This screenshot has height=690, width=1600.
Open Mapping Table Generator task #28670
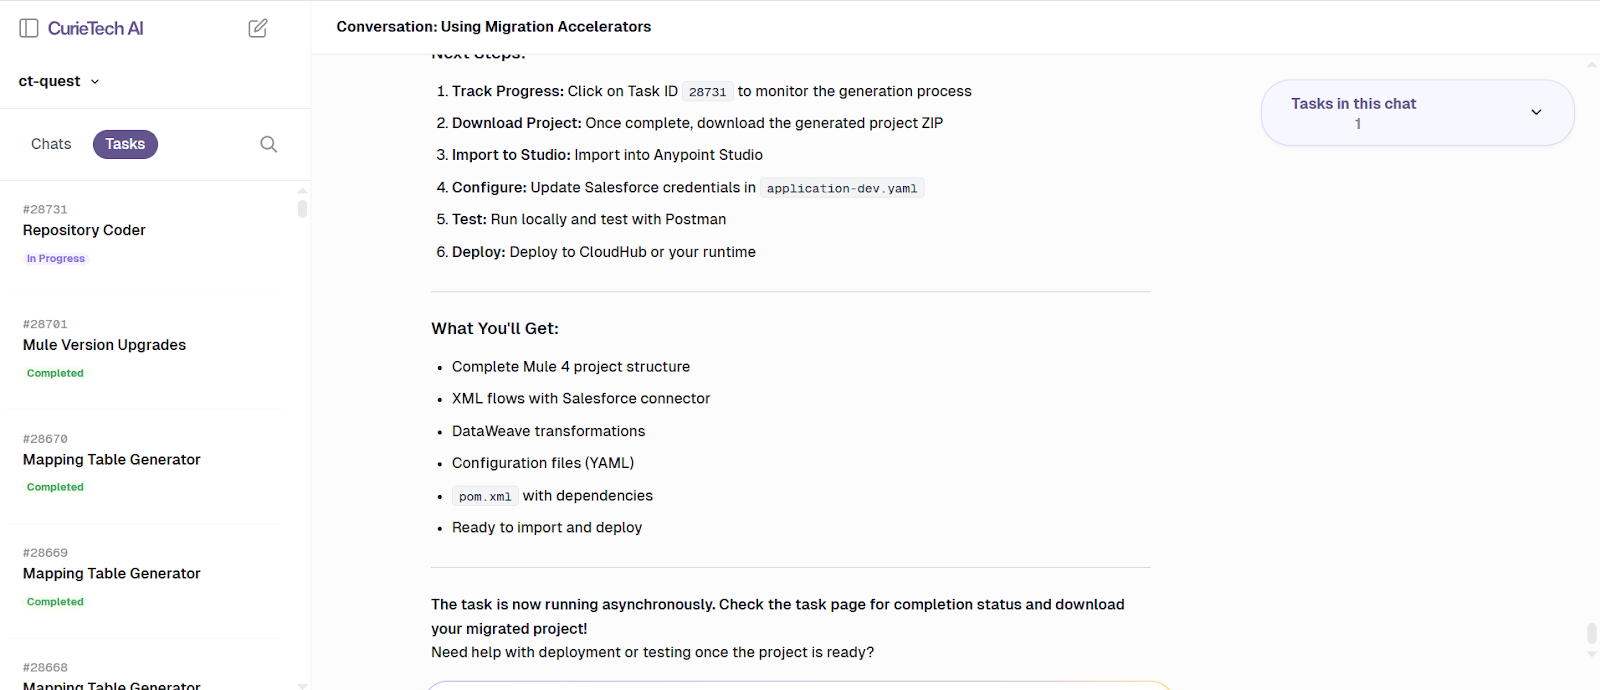tap(111, 459)
